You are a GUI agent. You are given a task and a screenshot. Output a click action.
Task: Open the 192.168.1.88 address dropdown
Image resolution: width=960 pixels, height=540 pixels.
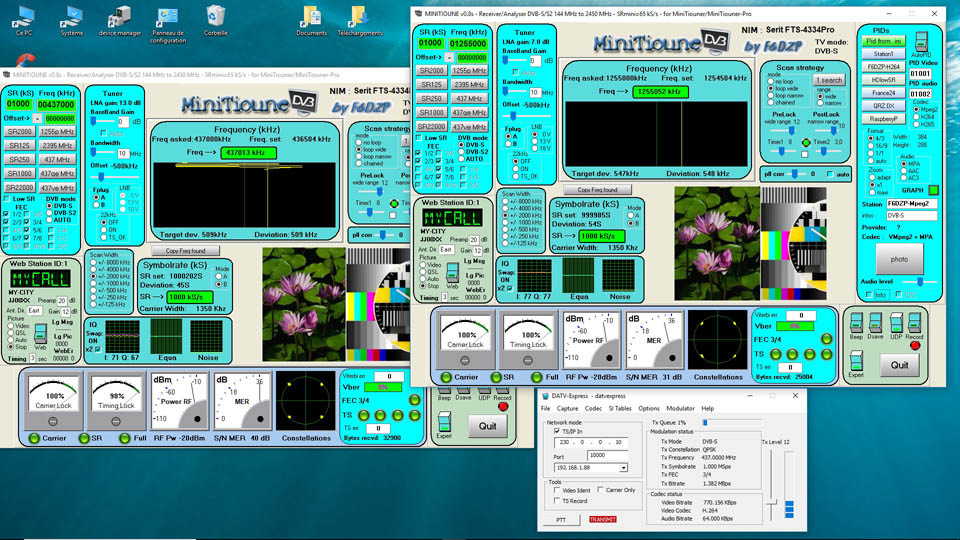pos(624,467)
